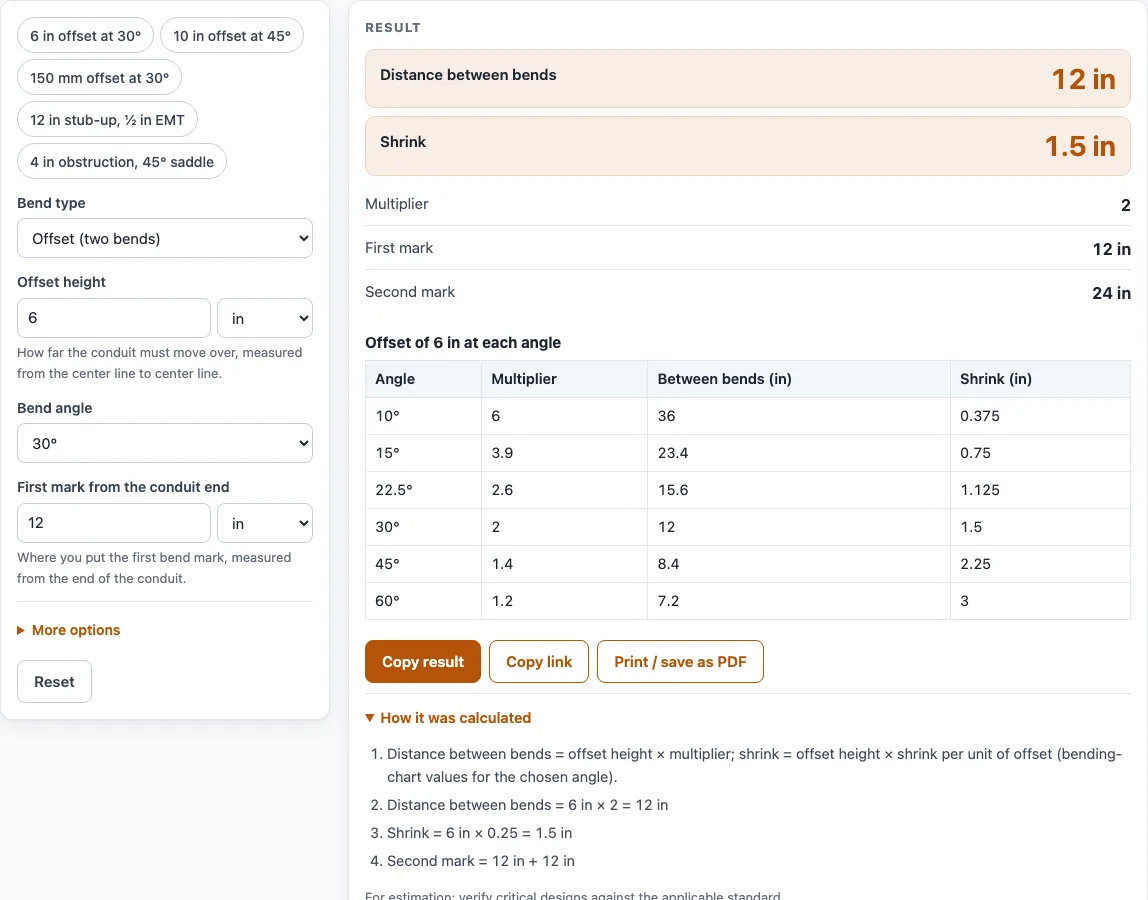This screenshot has width=1148, height=900.
Task: Click the 10° angle row cell
Action: pyautogui.click(x=423, y=416)
